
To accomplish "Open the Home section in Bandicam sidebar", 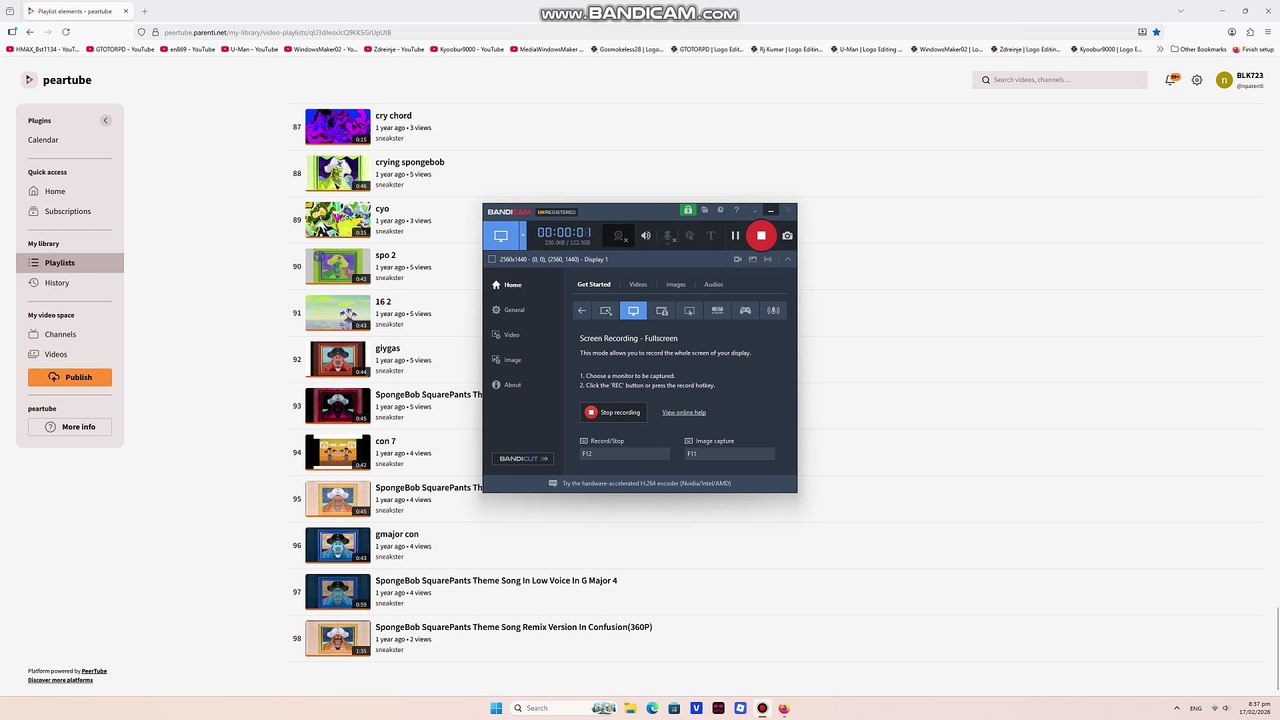I will 507,285.
